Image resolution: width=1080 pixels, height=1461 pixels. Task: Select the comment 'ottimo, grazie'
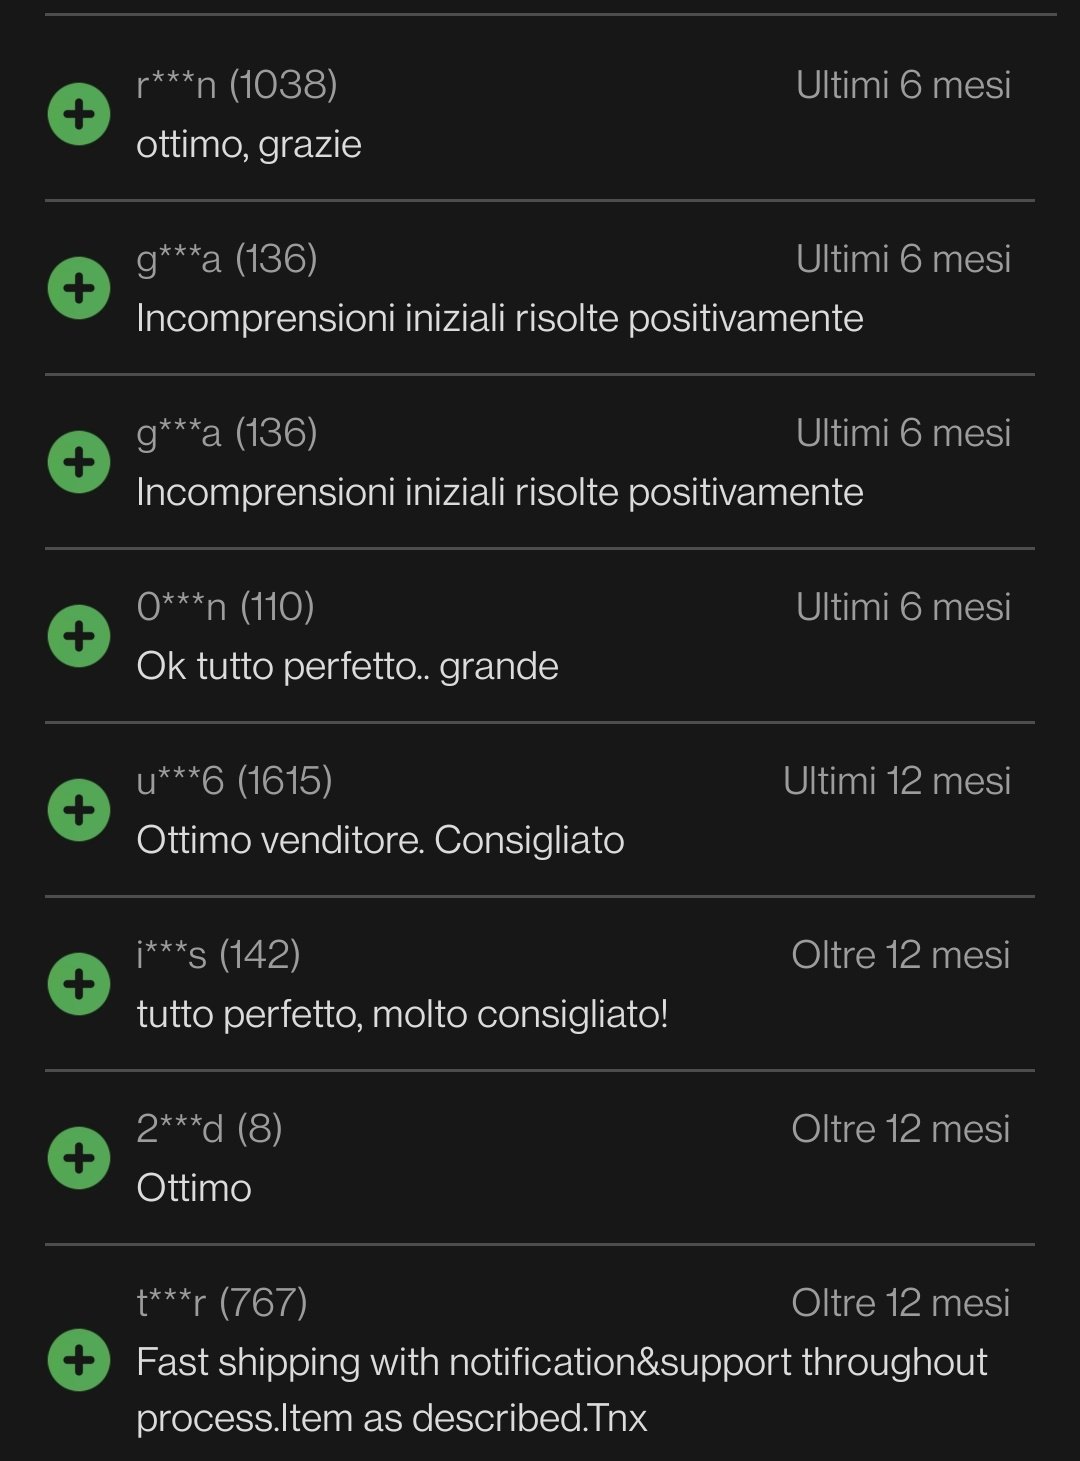tap(249, 145)
